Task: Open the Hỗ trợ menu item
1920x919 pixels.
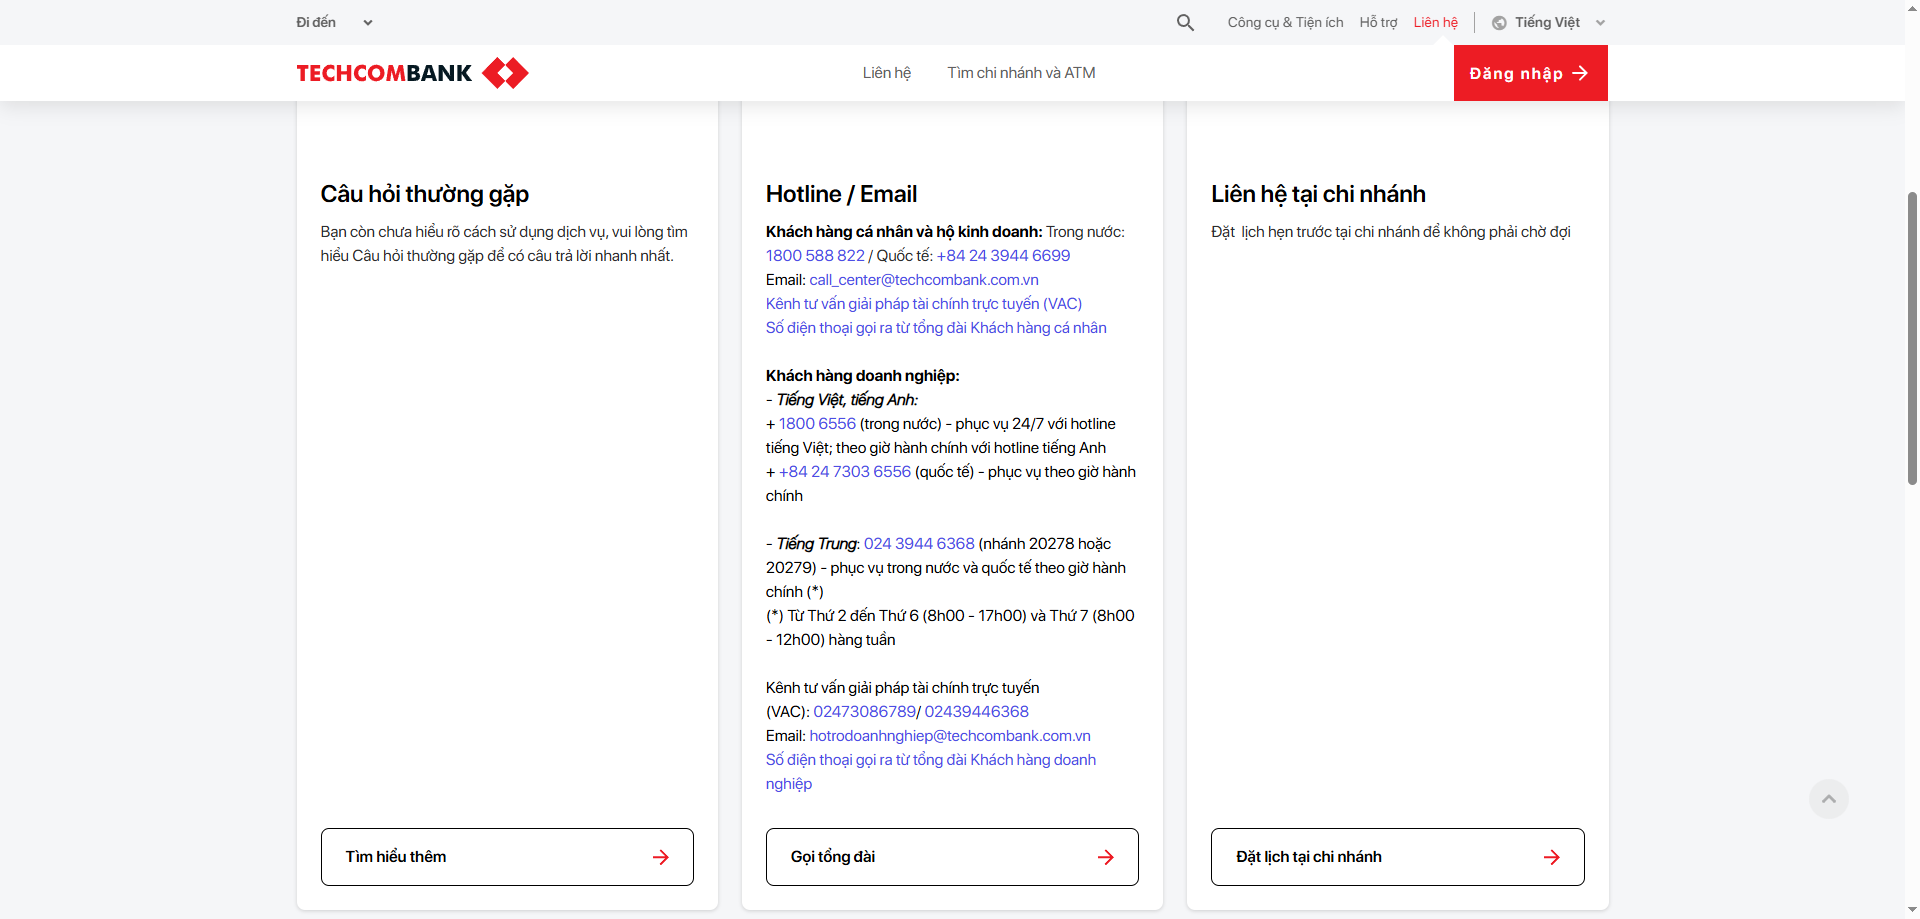Action: point(1378,22)
